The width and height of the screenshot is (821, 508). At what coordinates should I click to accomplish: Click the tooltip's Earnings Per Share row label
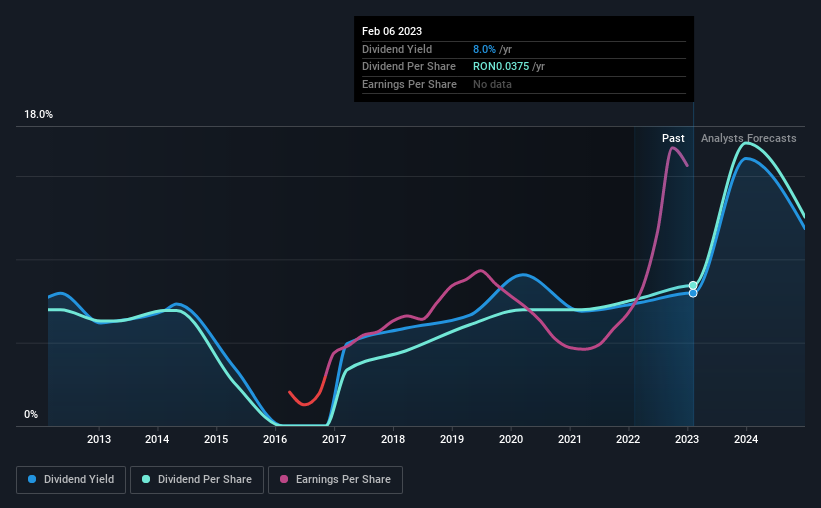click(409, 84)
